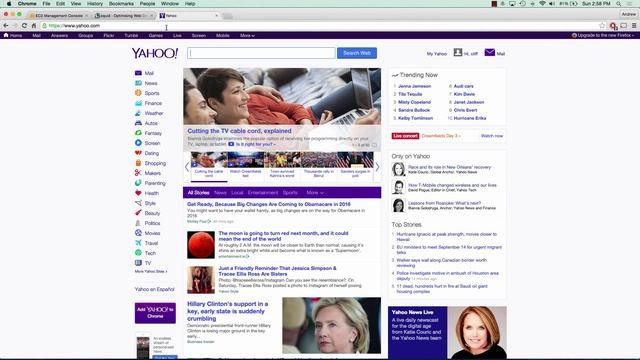Open the Obamacare 2016 changes headline

[x=269, y=204]
